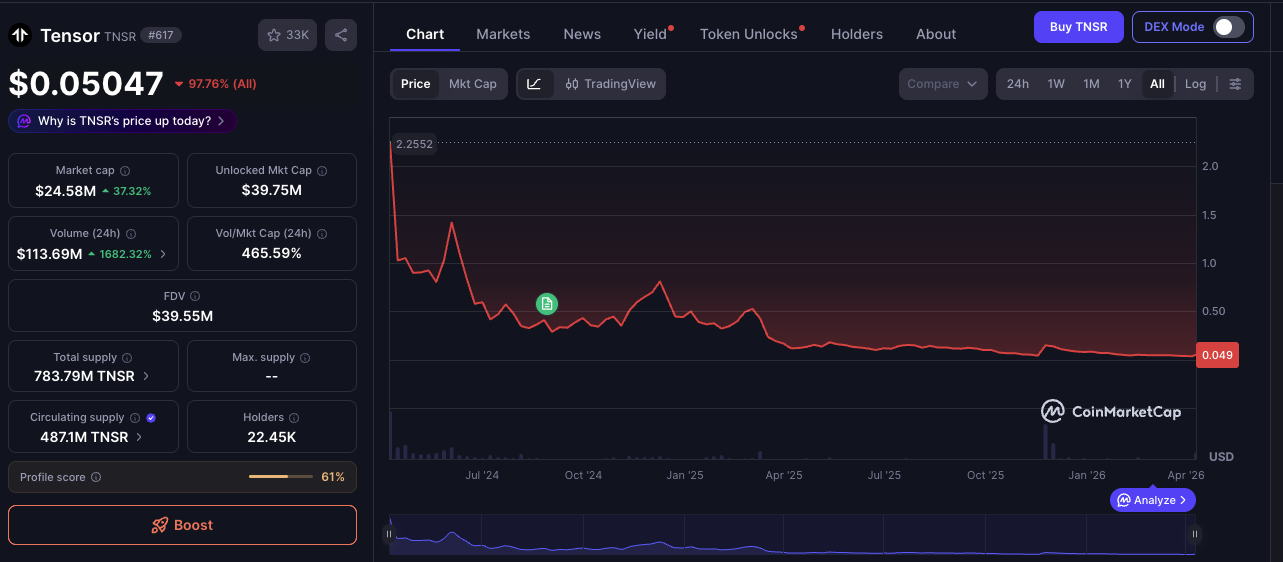Click the Profile score info icon

tap(96, 478)
